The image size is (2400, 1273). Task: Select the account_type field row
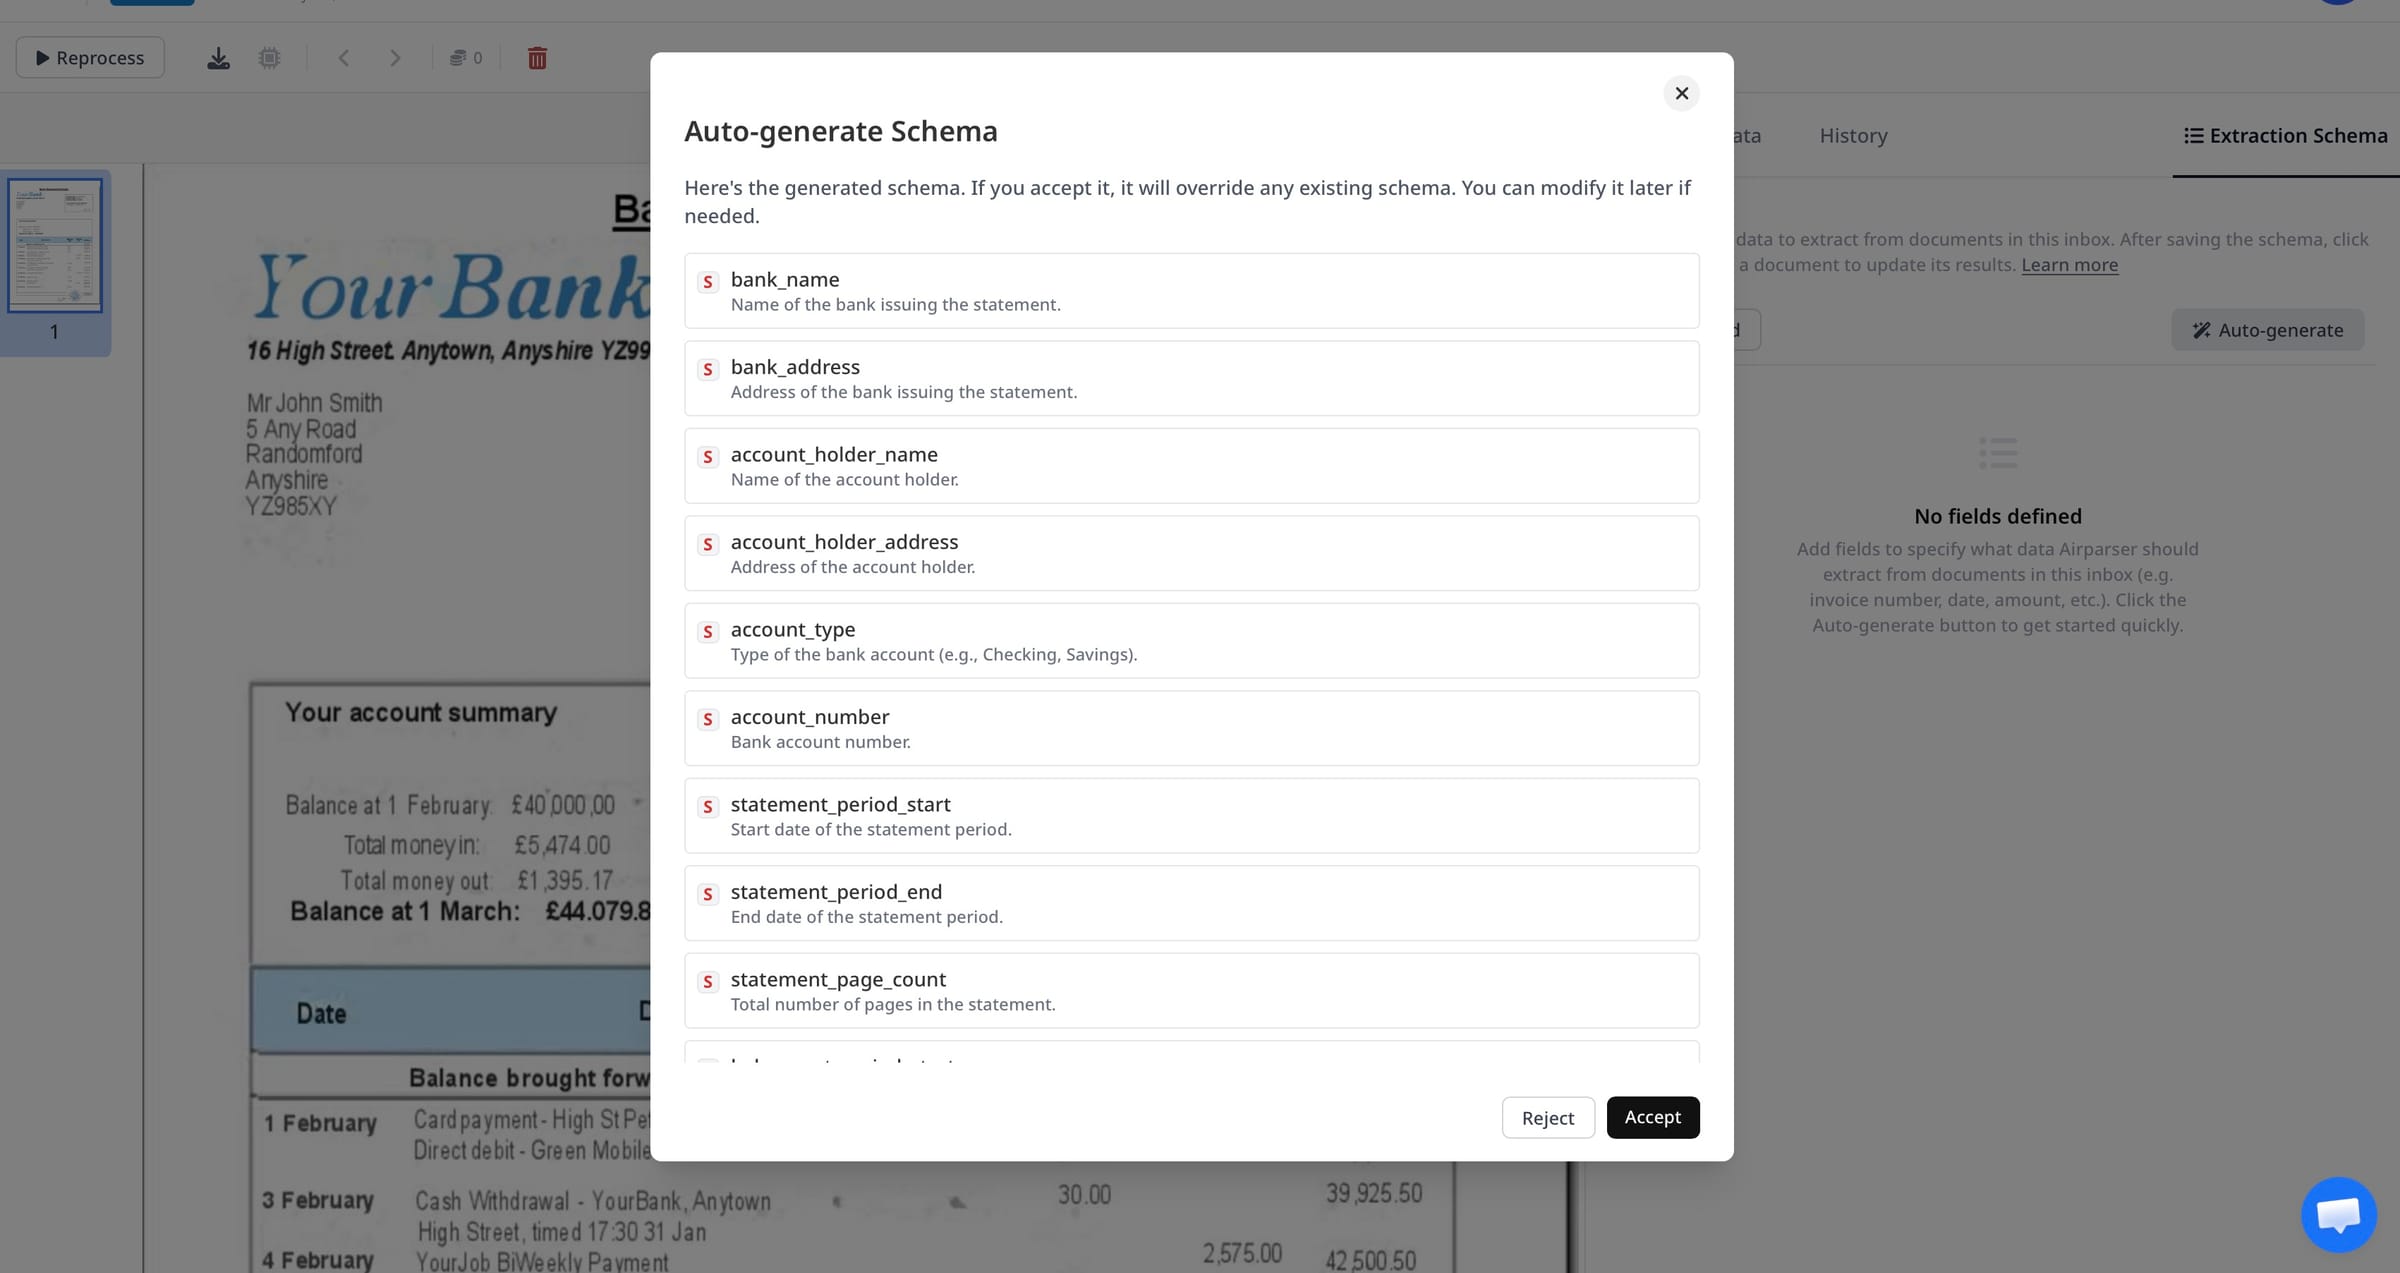coord(1191,641)
